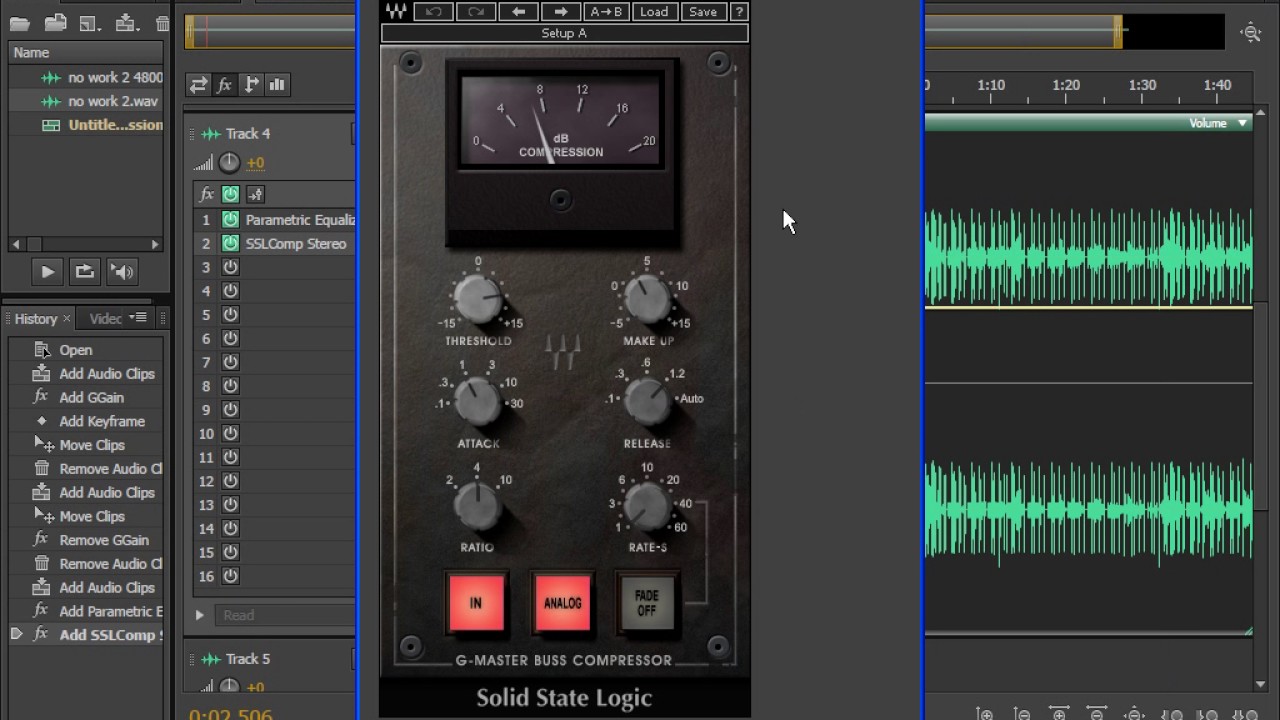This screenshot has height=720, width=1280.
Task: Open the Read automation mode dropdown
Action: [285, 615]
